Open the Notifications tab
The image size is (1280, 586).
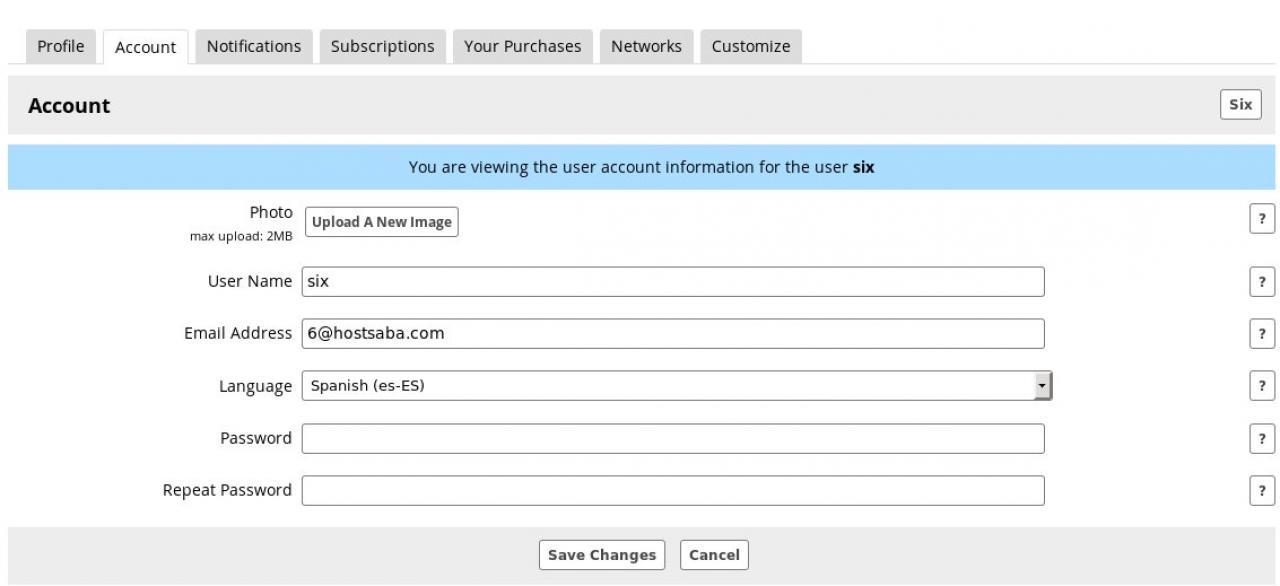coord(254,46)
